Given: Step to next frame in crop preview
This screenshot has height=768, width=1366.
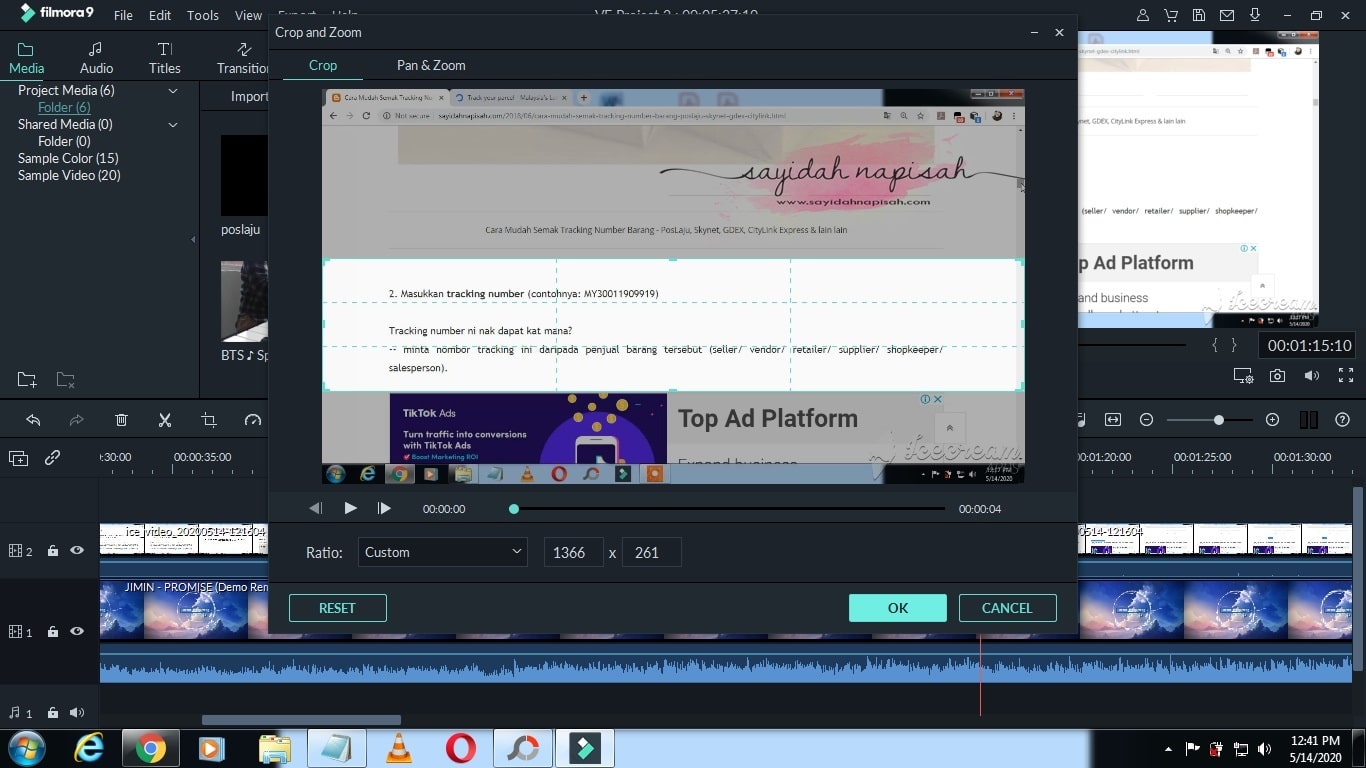Looking at the screenshot, I should [x=384, y=508].
